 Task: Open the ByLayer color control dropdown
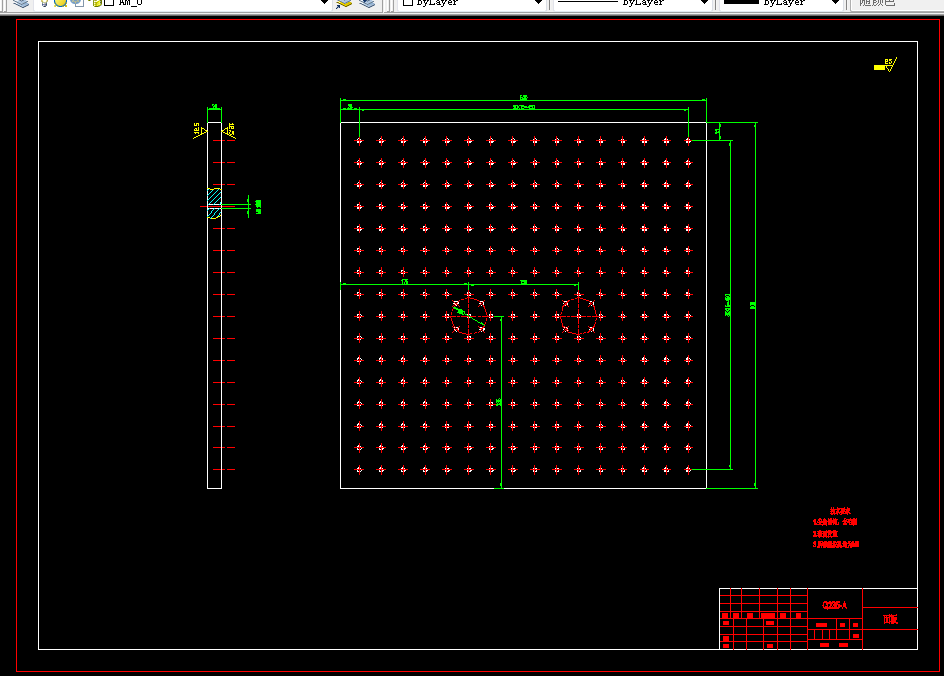point(538,2)
